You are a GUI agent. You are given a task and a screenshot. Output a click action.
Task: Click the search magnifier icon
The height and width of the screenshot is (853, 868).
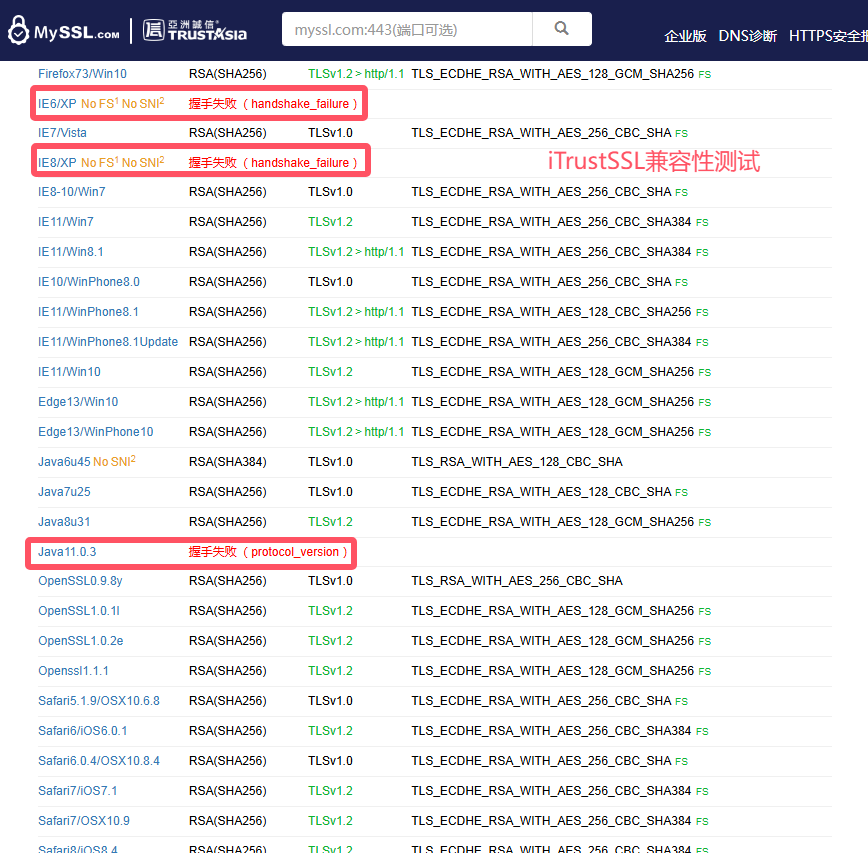pos(561,29)
